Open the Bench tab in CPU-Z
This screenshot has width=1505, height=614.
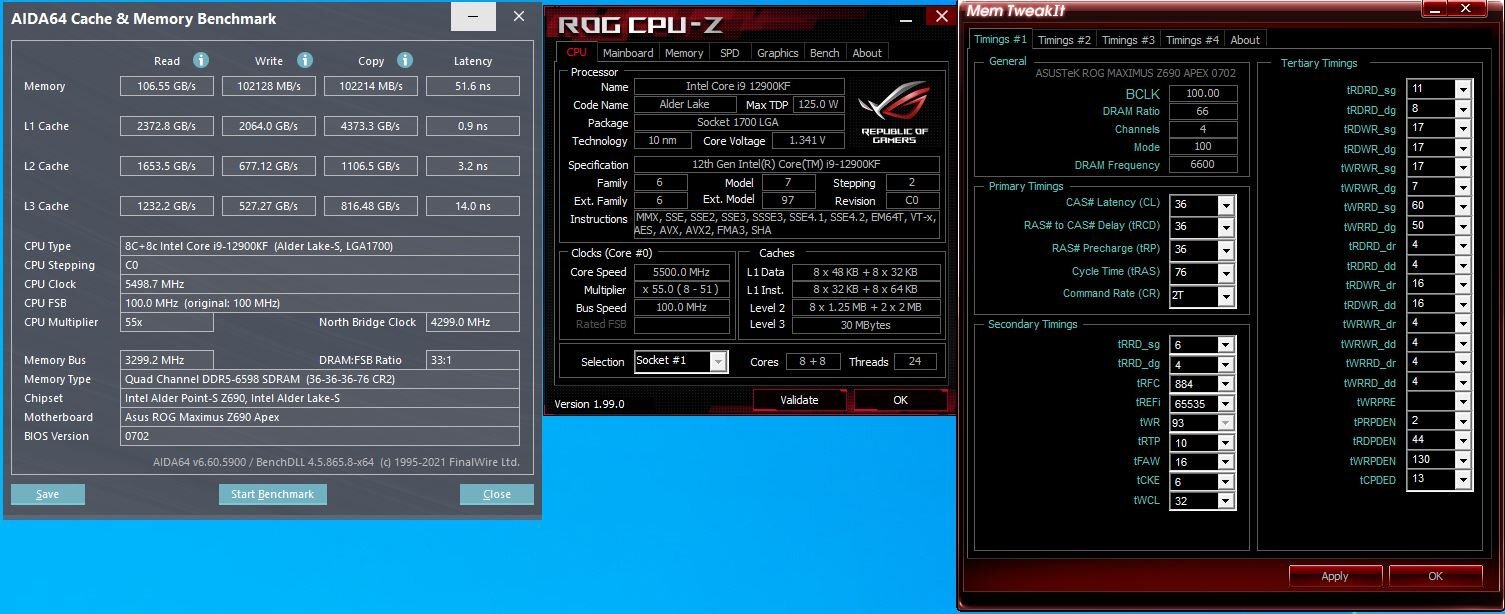[825, 53]
